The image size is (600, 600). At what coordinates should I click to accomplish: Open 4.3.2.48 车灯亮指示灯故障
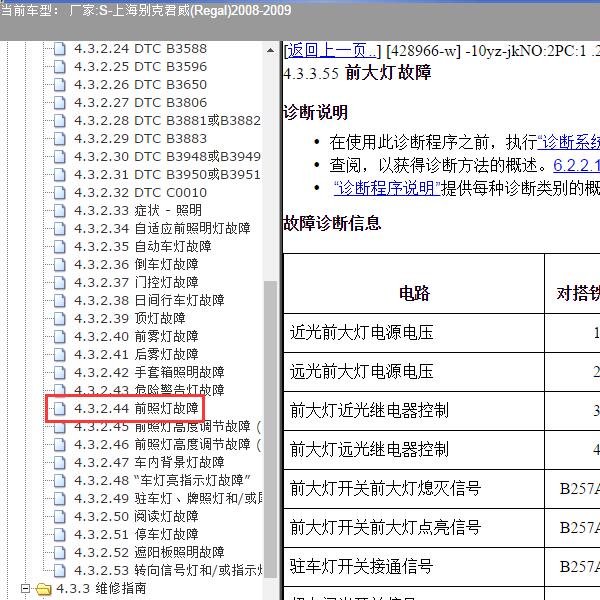click(162, 481)
